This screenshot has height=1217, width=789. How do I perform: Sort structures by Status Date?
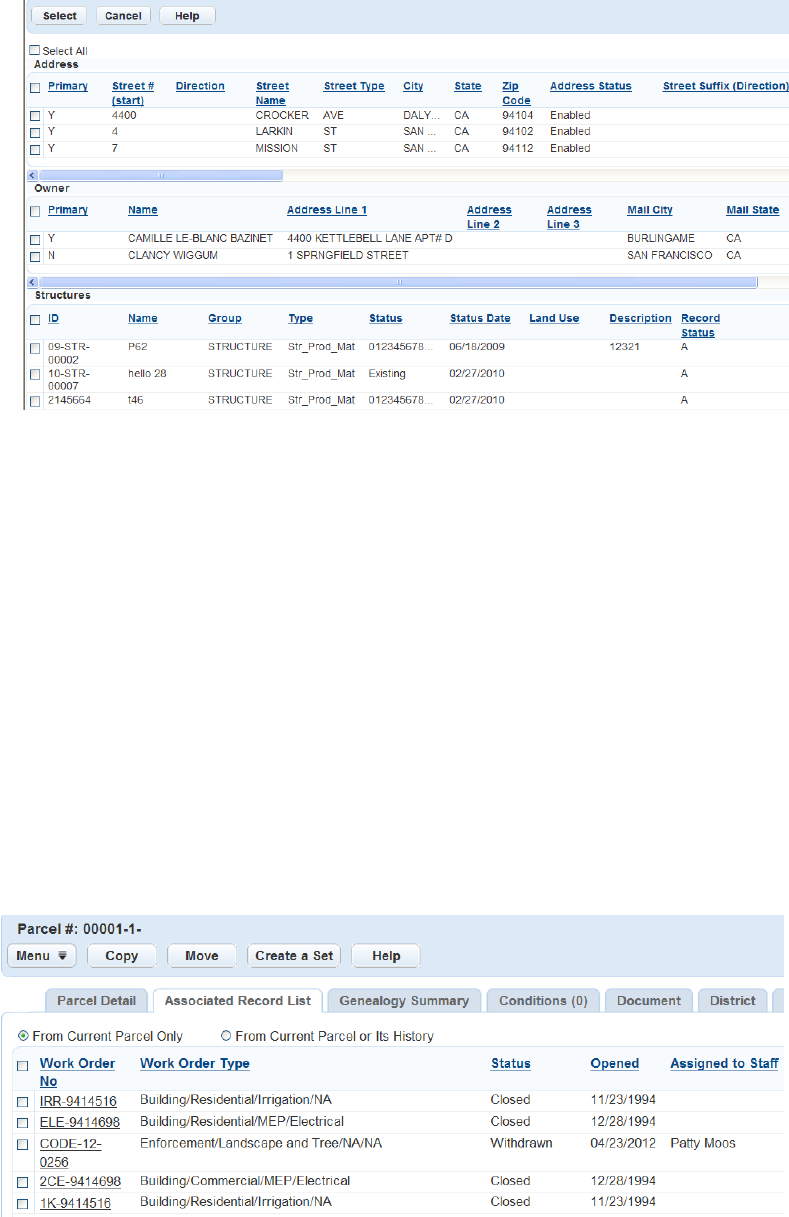pyautogui.click(x=480, y=318)
